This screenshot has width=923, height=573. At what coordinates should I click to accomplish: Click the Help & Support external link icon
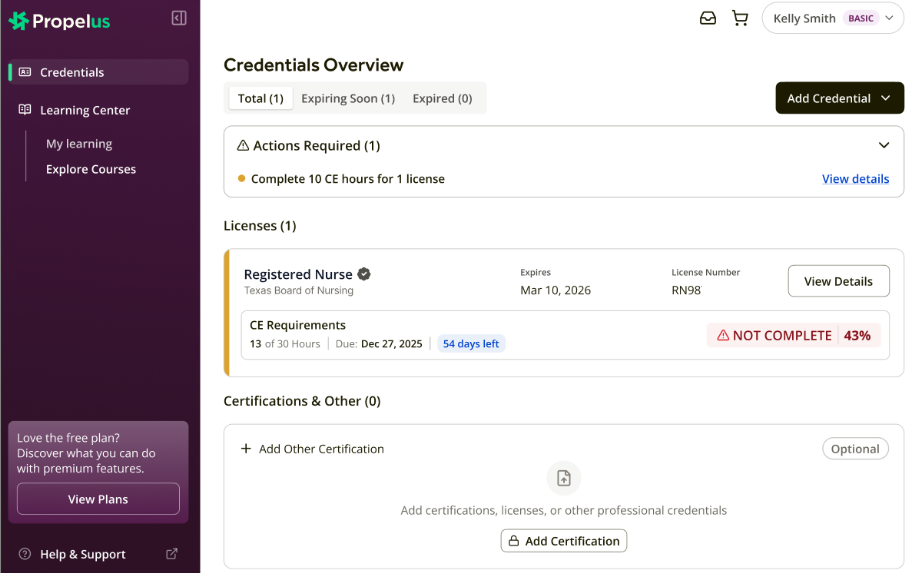click(x=172, y=554)
